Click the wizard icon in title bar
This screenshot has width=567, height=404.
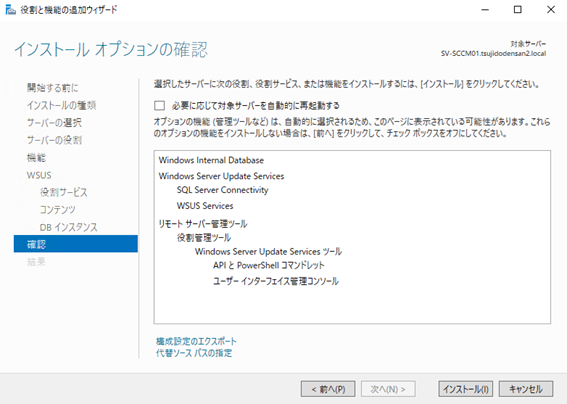point(10,9)
